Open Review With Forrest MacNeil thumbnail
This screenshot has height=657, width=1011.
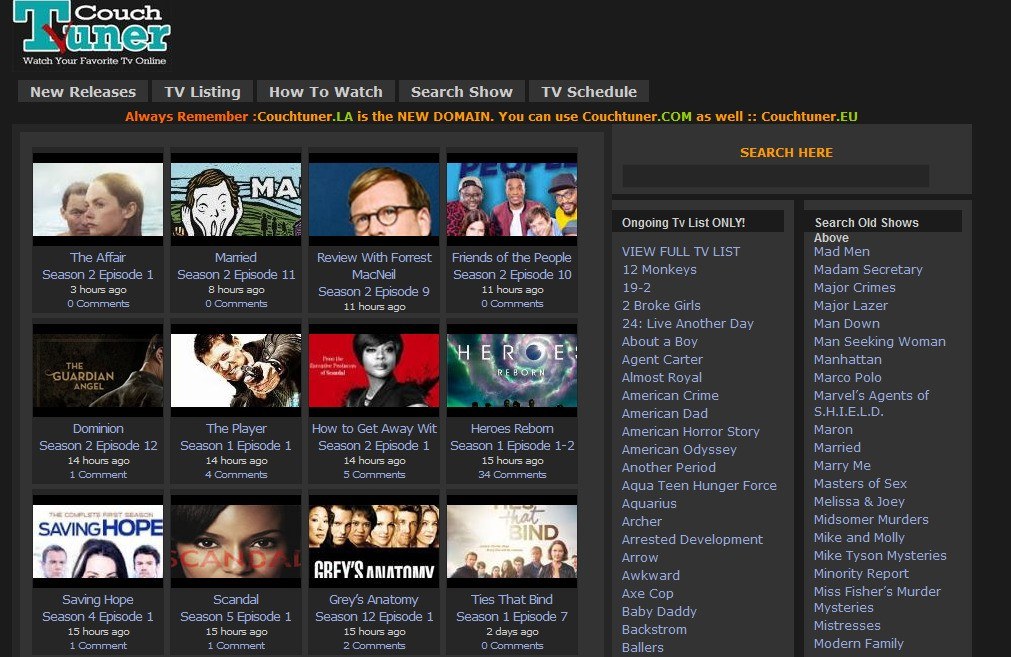(x=374, y=199)
